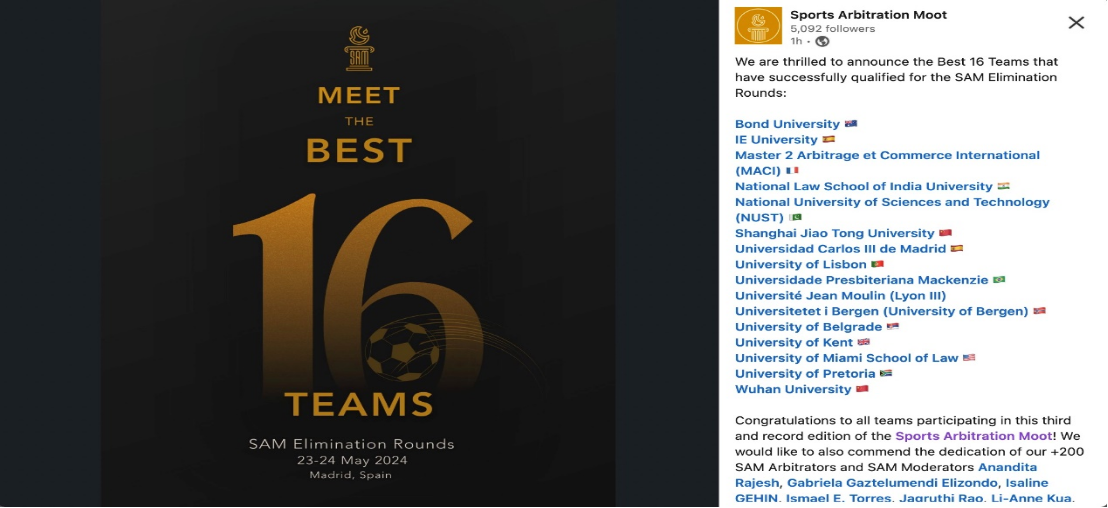
Task: Open the University of Belgrade link
Action: (808, 326)
